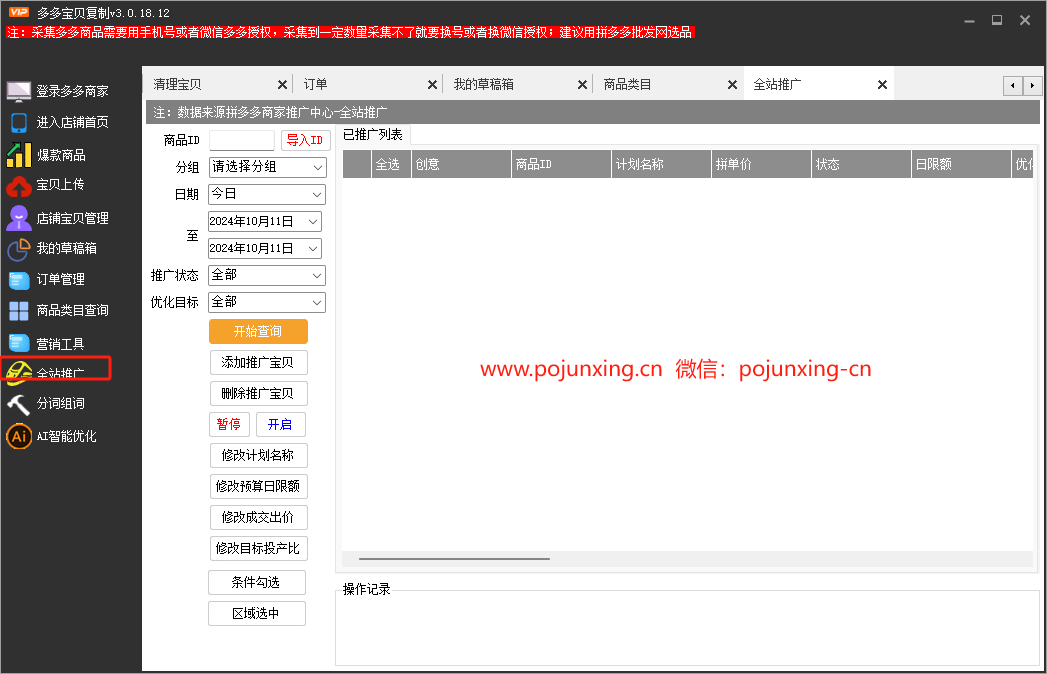Open the 已推广列表 tab
The image size is (1047, 674).
pos(373,135)
